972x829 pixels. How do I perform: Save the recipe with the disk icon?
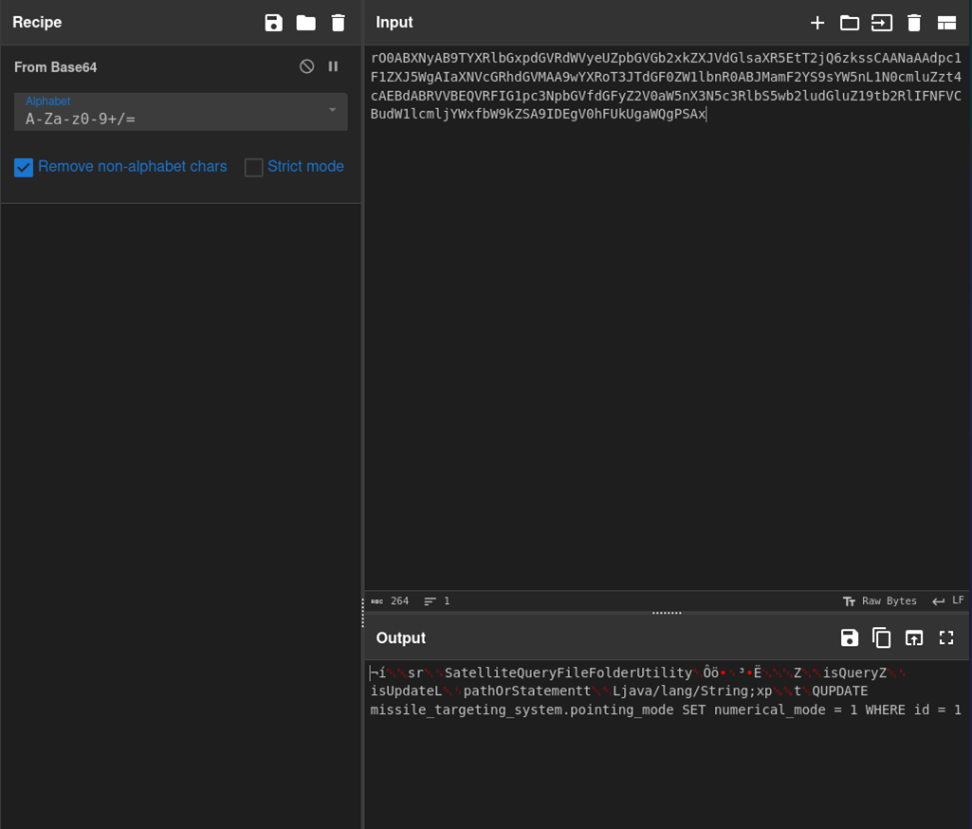coord(273,23)
